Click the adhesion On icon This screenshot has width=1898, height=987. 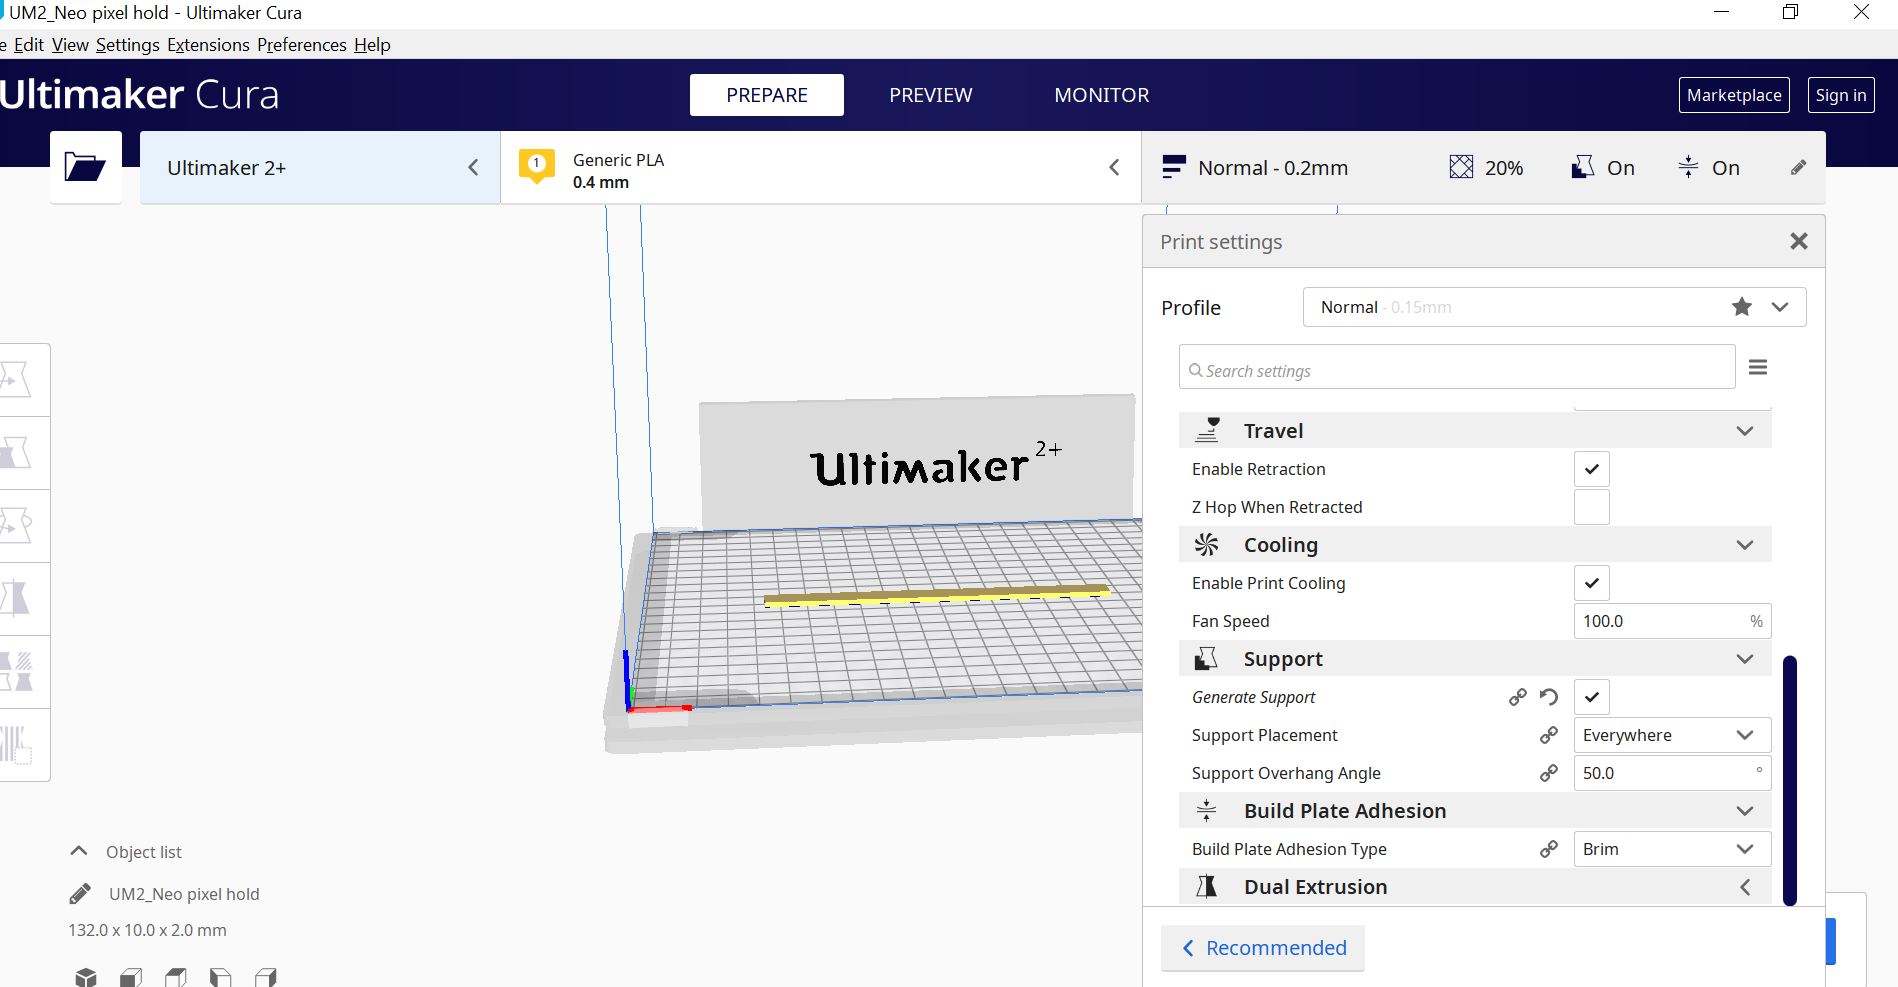(x=1688, y=167)
